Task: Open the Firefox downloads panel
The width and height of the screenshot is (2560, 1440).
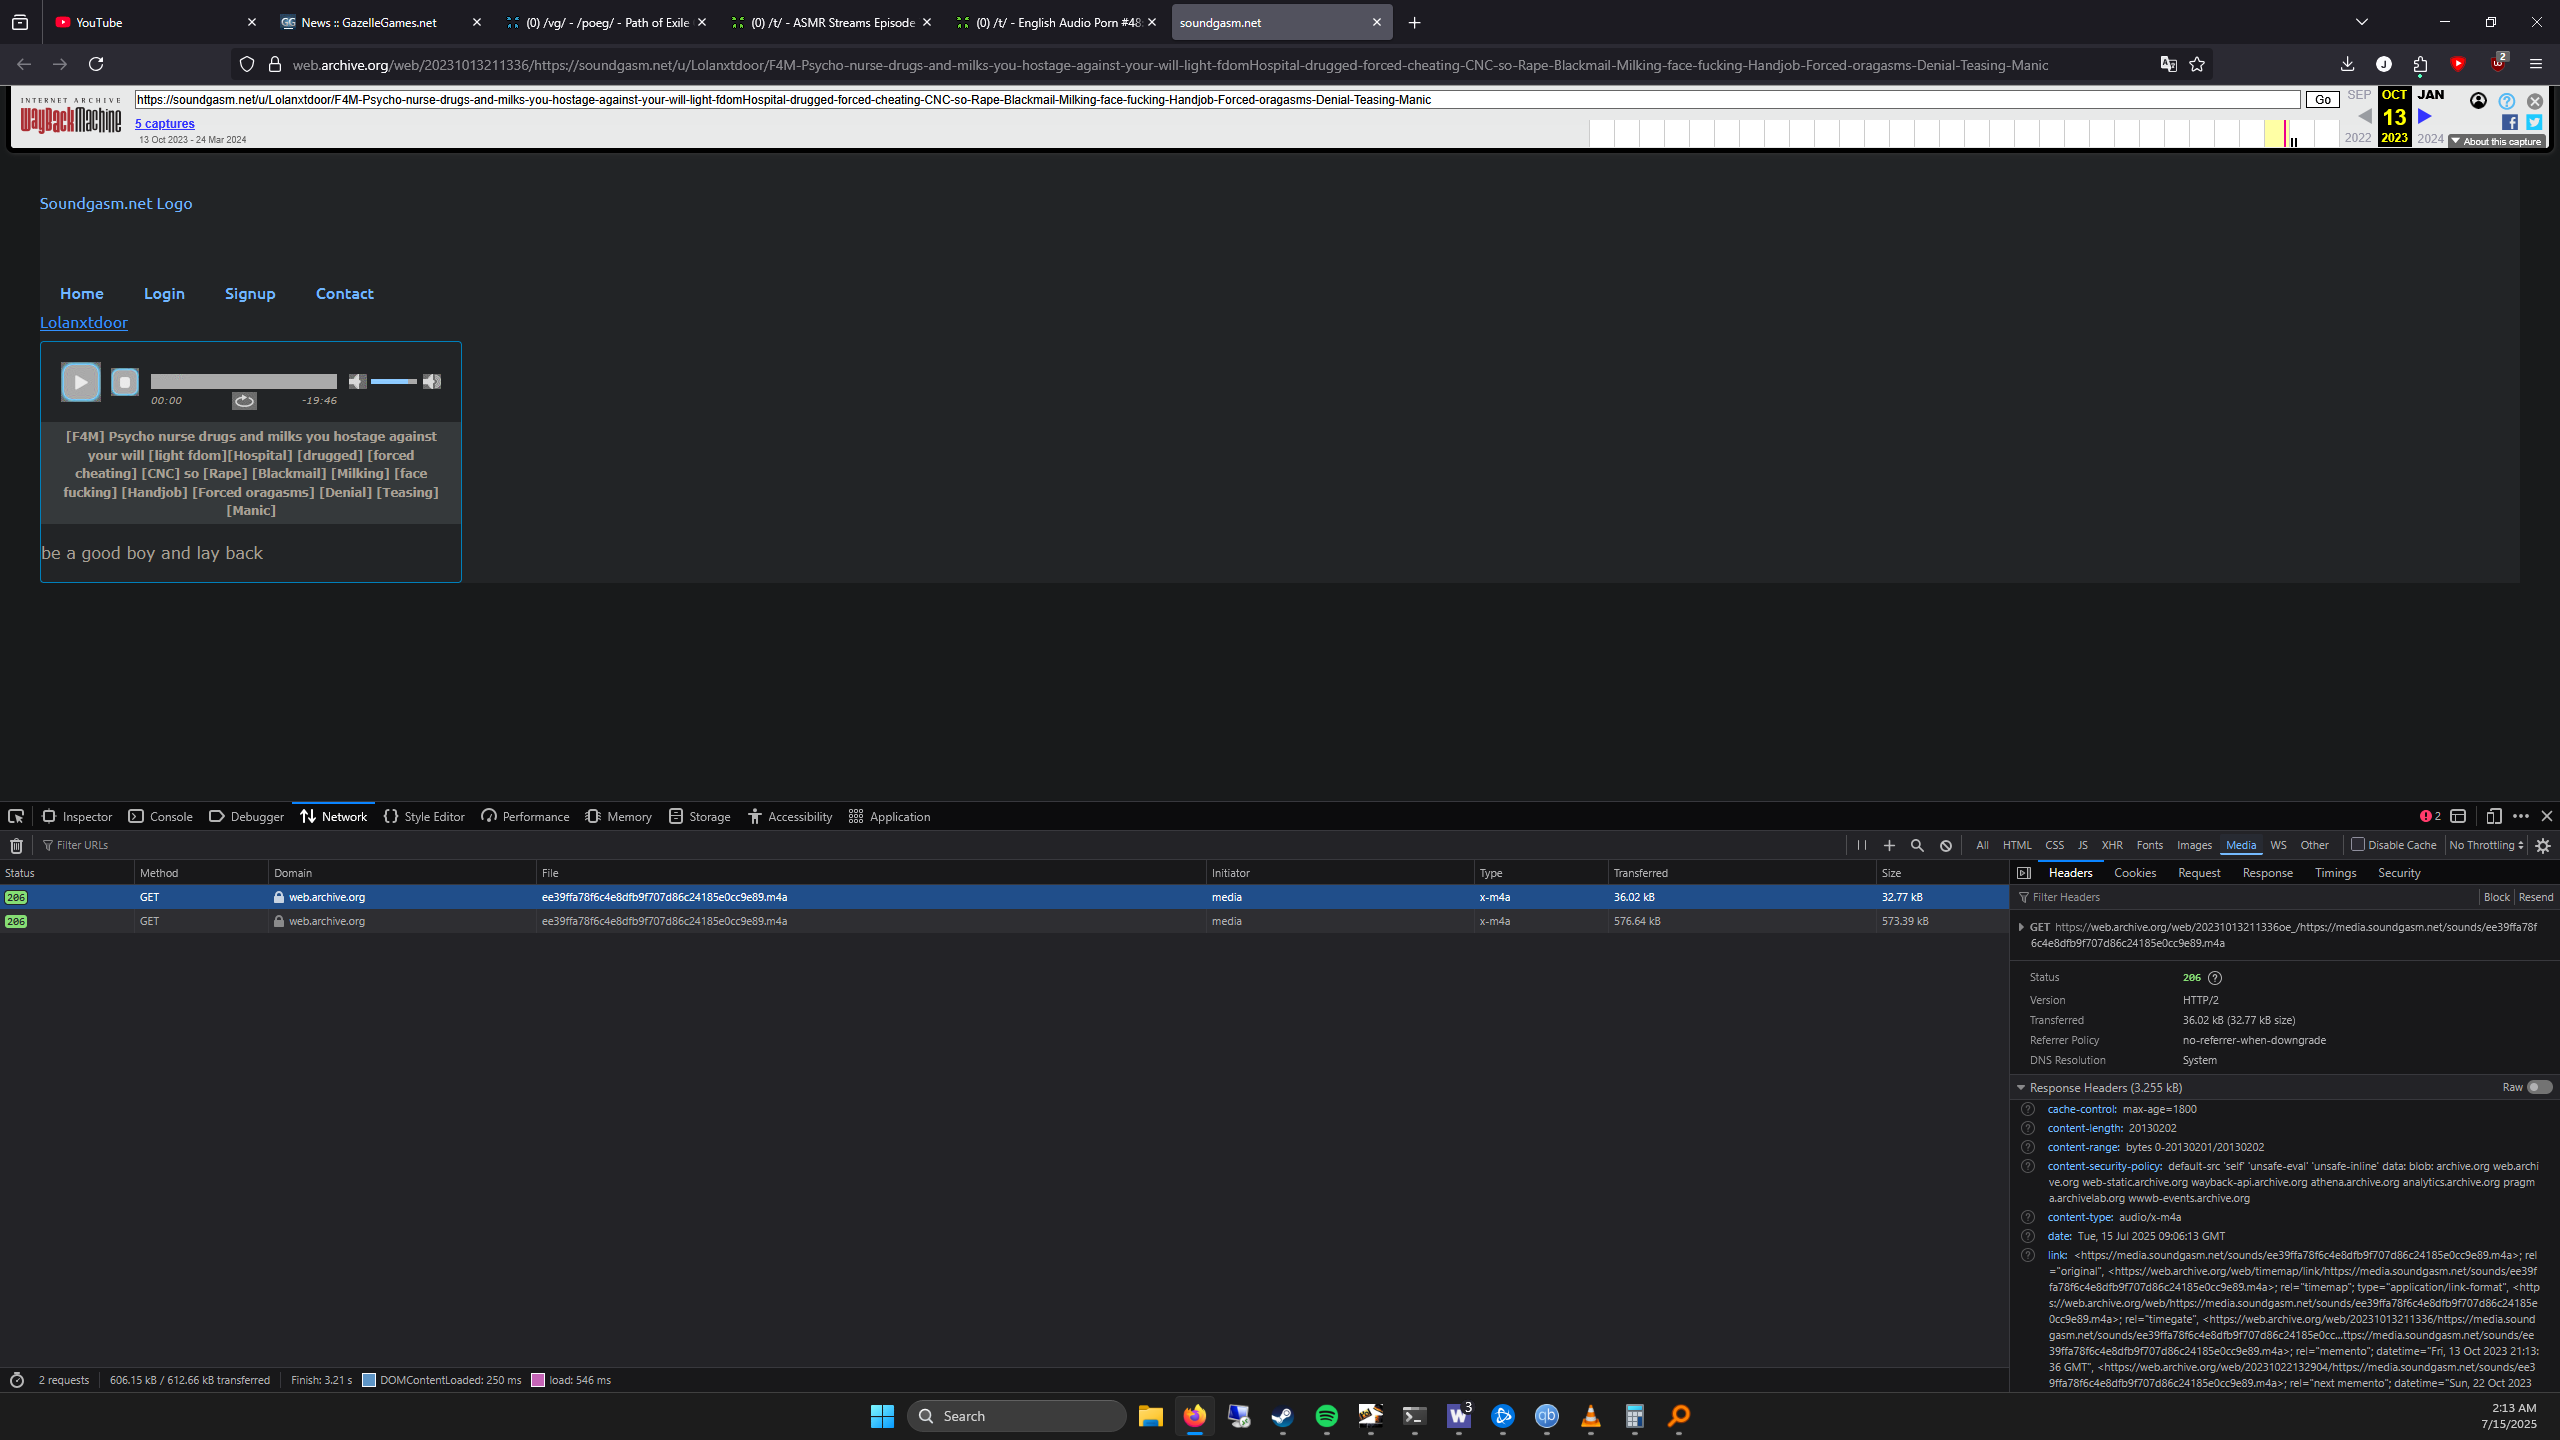Action: click(2347, 64)
